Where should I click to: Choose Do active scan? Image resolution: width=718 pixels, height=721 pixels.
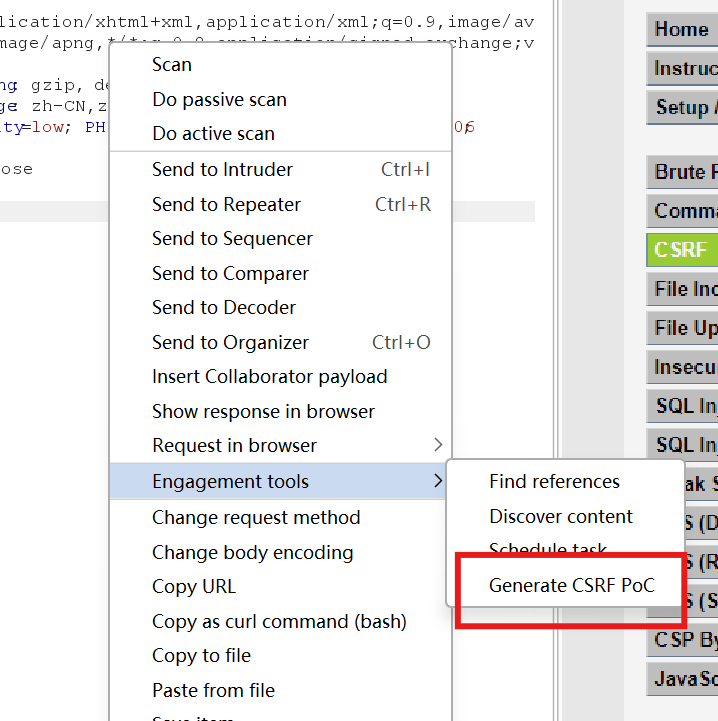[x=213, y=134]
